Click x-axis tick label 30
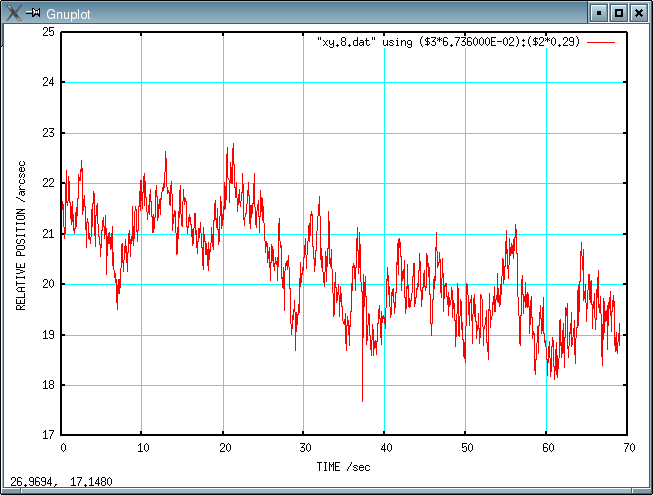The width and height of the screenshot is (653, 495). pos(305,448)
